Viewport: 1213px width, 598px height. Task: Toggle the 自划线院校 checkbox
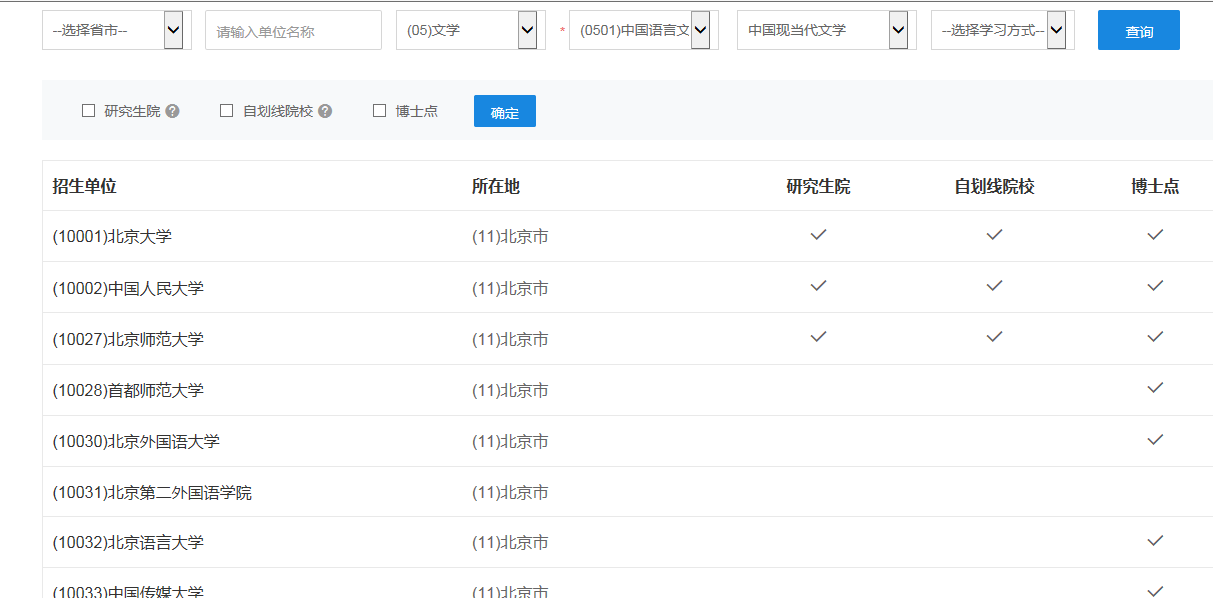(226, 111)
